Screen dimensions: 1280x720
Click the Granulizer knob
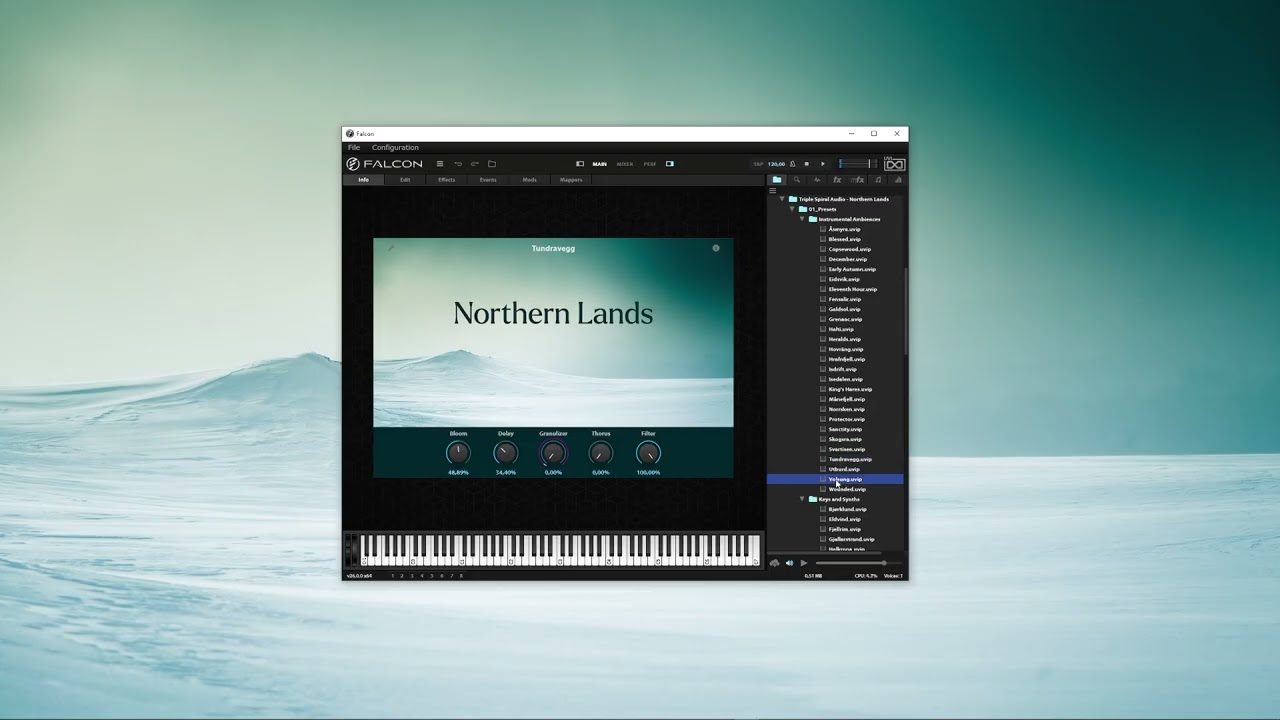pyautogui.click(x=553, y=453)
